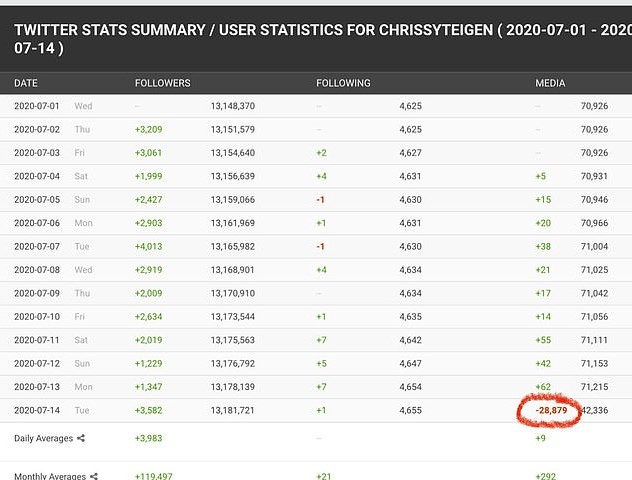The width and height of the screenshot is (632, 480).
Task: Select the 13,181,721 followers total
Action: point(232,410)
